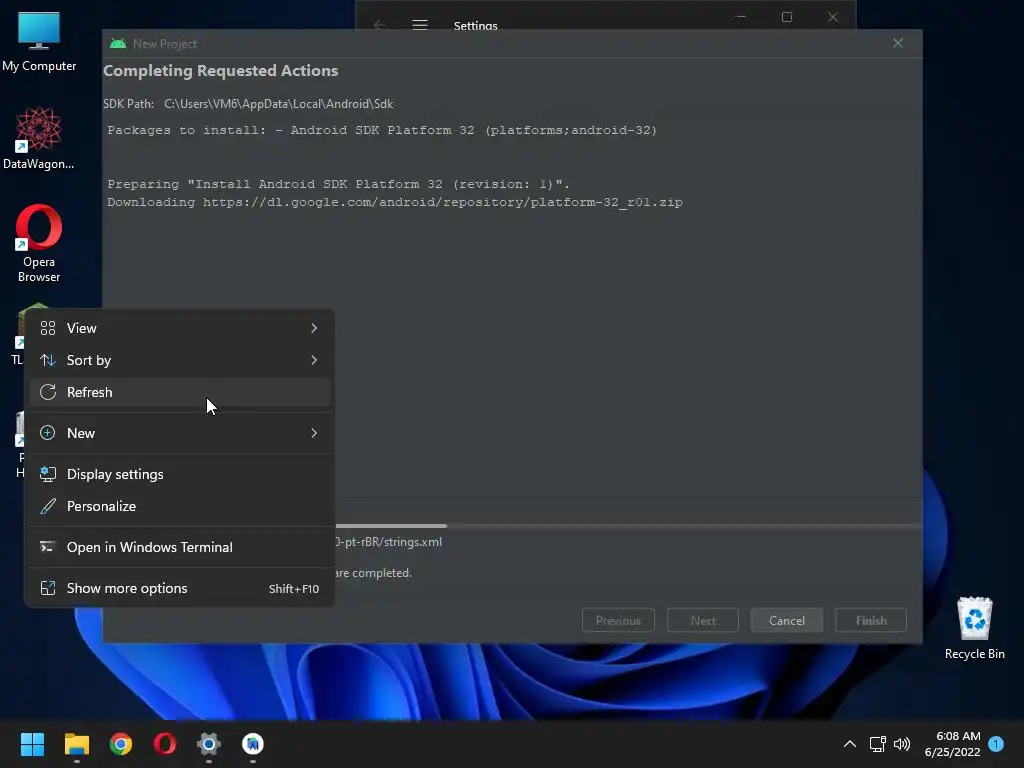The height and width of the screenshot is (768, 1024).
Task: Open the notification badge in taskbar
Action: (x=996, y=744)
